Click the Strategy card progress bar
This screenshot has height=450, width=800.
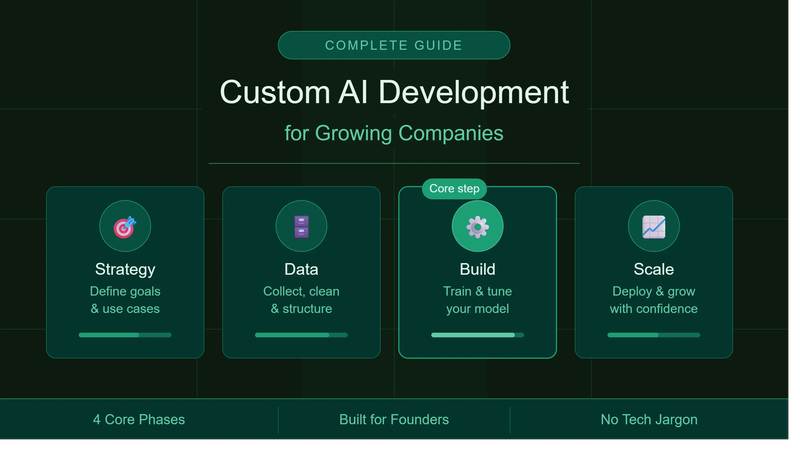[125, 335]
